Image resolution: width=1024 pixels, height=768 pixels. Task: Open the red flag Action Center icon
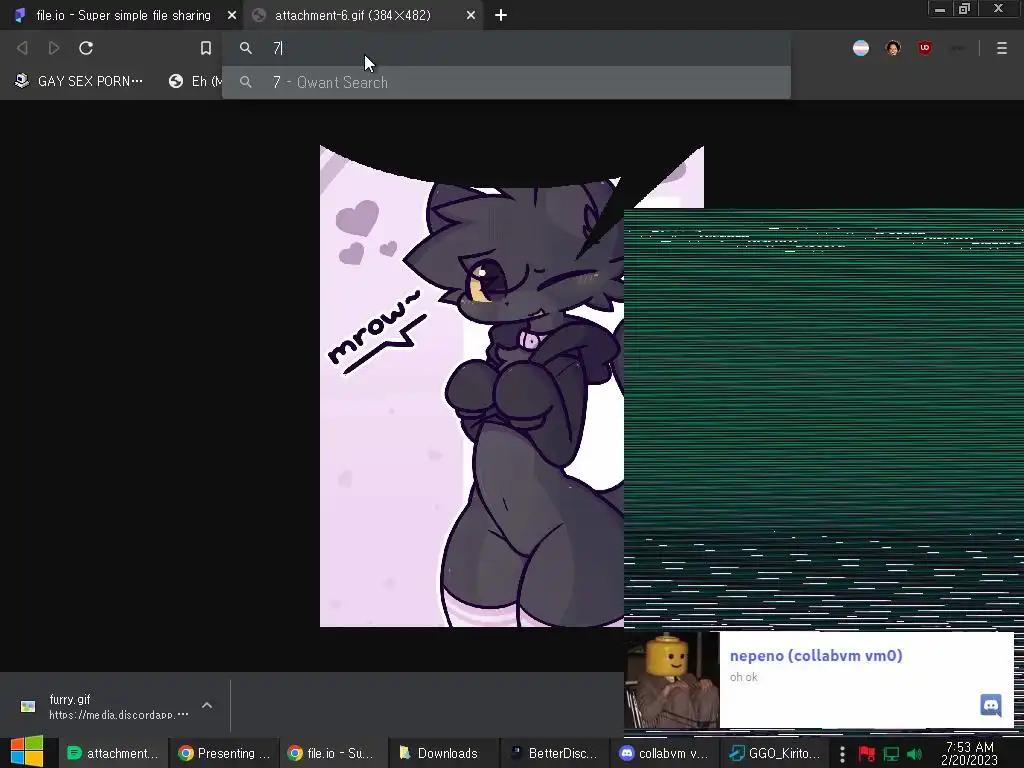click(867, 754)
